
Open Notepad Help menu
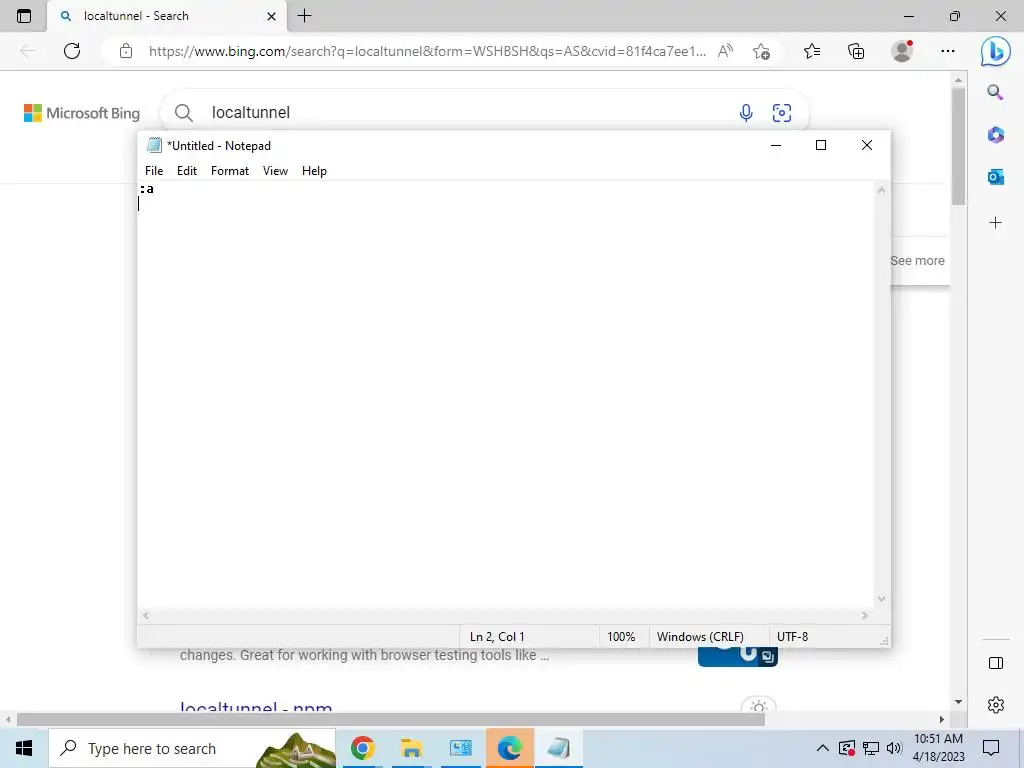pos(314,170)
